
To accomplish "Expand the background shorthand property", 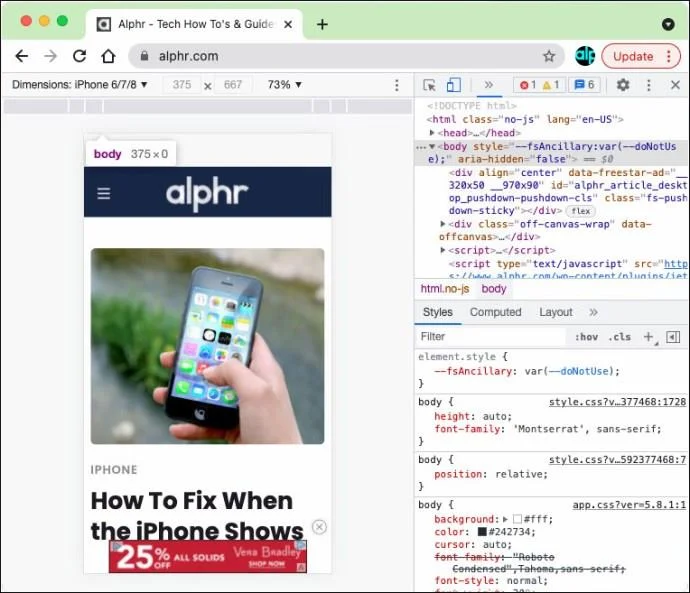I will click(505, 519).
